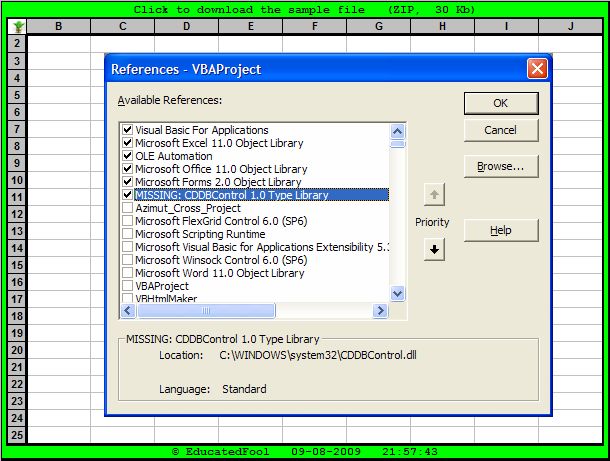
Task: Select column H header in the spreadsheet
Action: pos(442,26)
